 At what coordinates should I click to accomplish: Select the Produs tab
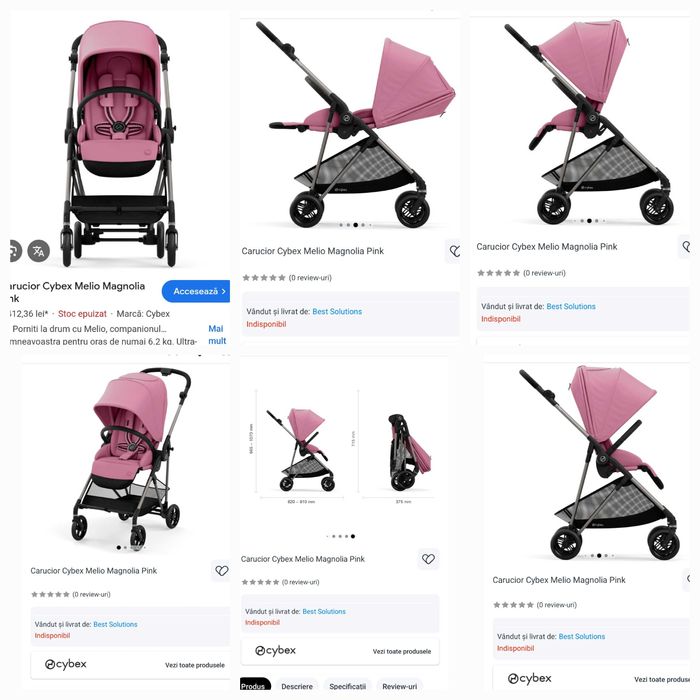point(255,685)
